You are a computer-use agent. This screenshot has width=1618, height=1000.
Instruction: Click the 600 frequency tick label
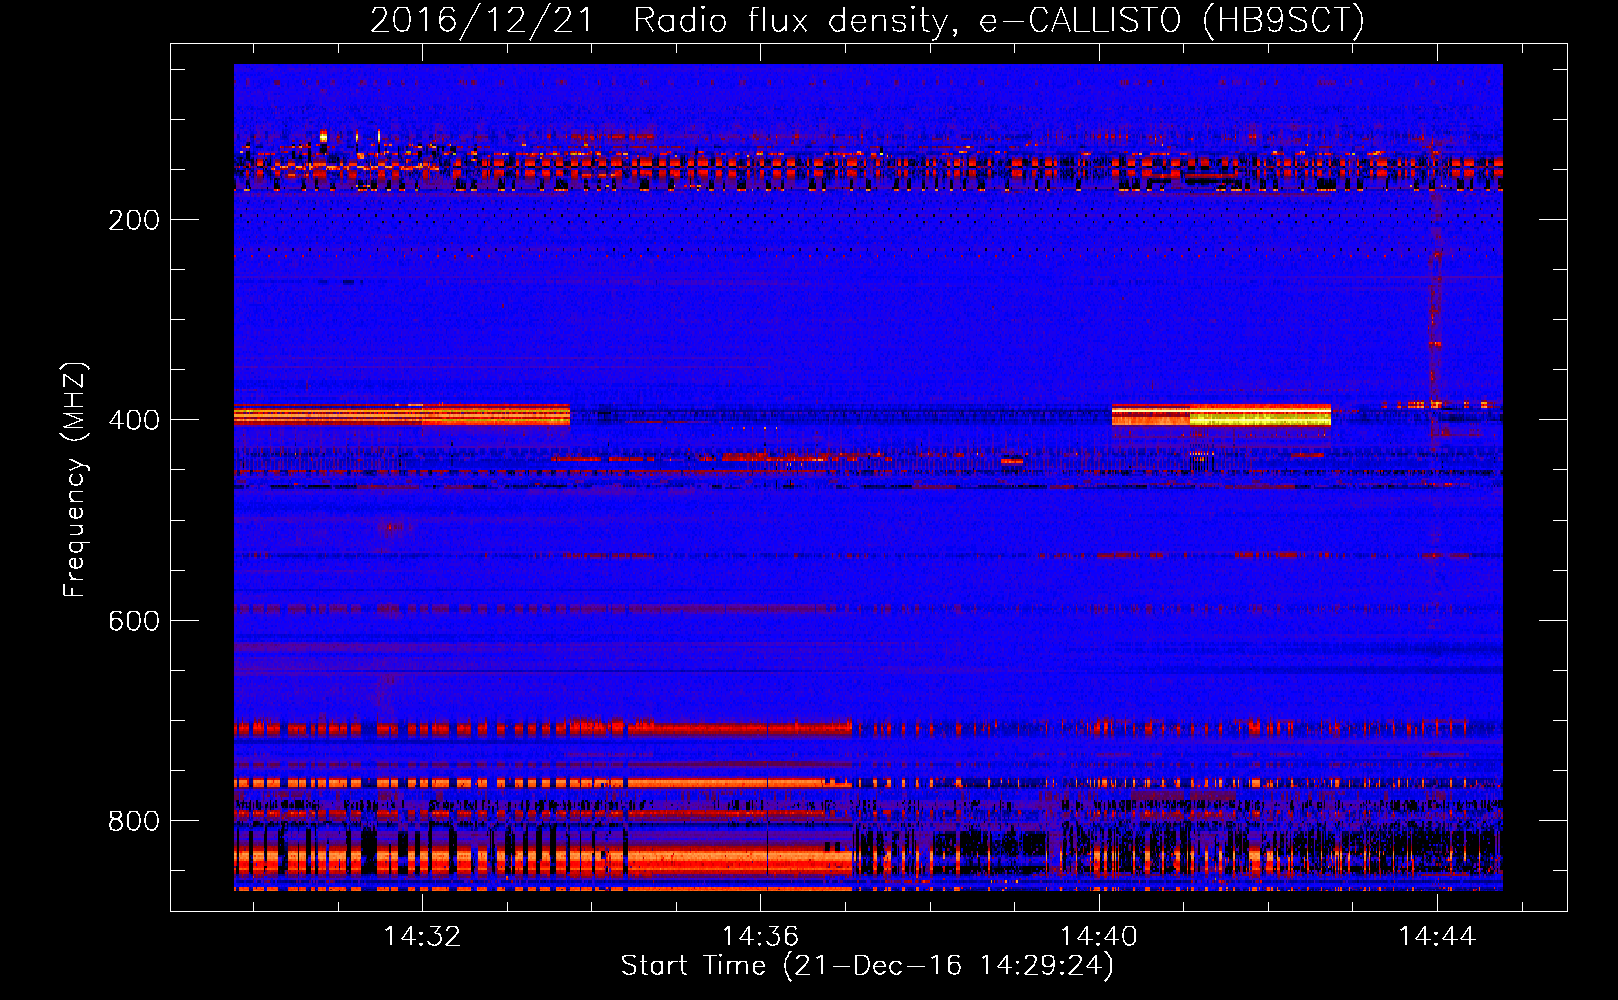(134, 621)
